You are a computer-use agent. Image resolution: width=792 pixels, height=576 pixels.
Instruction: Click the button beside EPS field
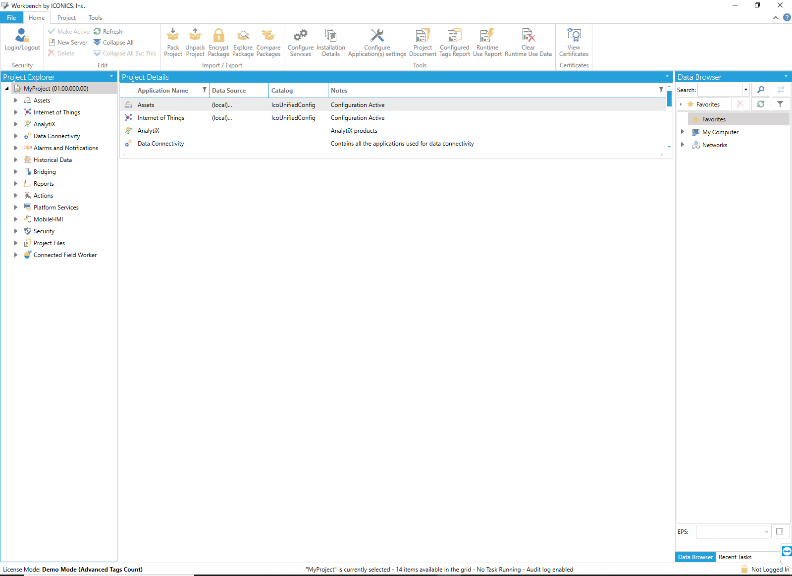(x=780, y=532)
